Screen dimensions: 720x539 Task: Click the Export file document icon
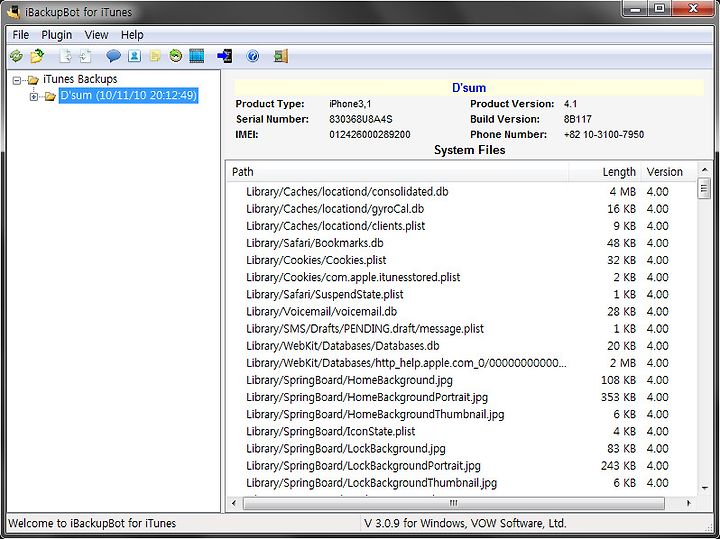tap(66, 56)
